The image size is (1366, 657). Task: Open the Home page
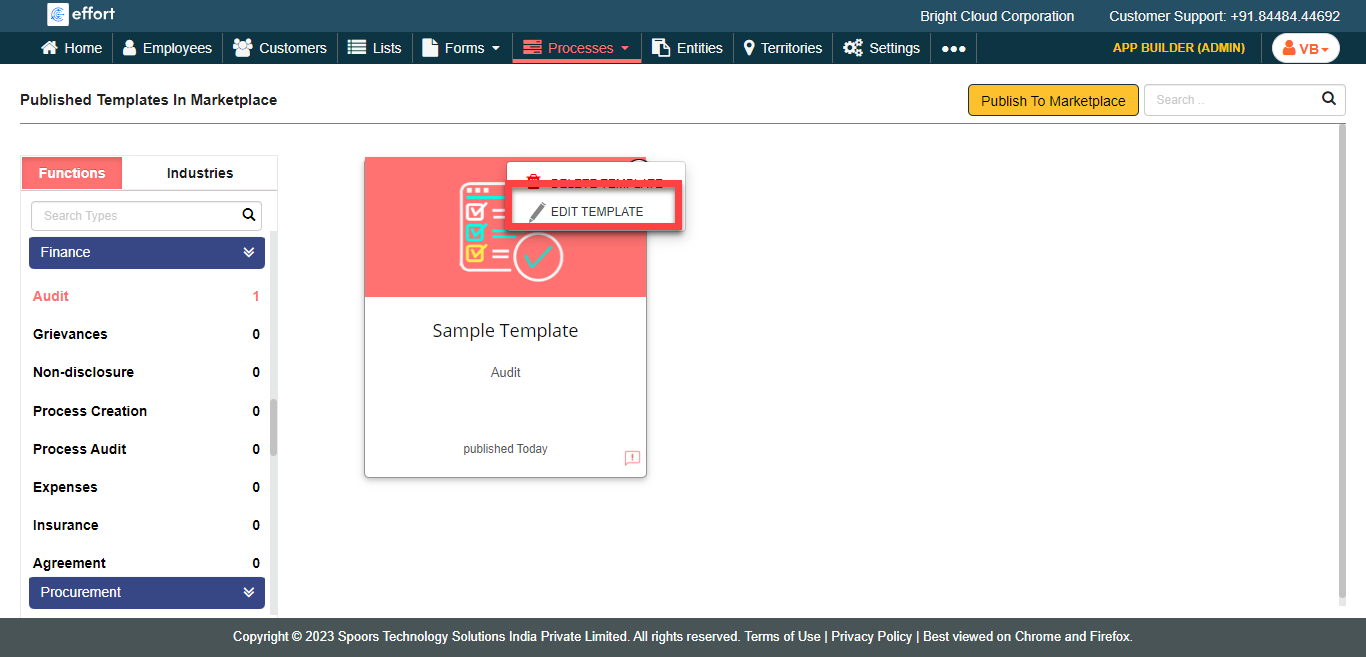71,48
